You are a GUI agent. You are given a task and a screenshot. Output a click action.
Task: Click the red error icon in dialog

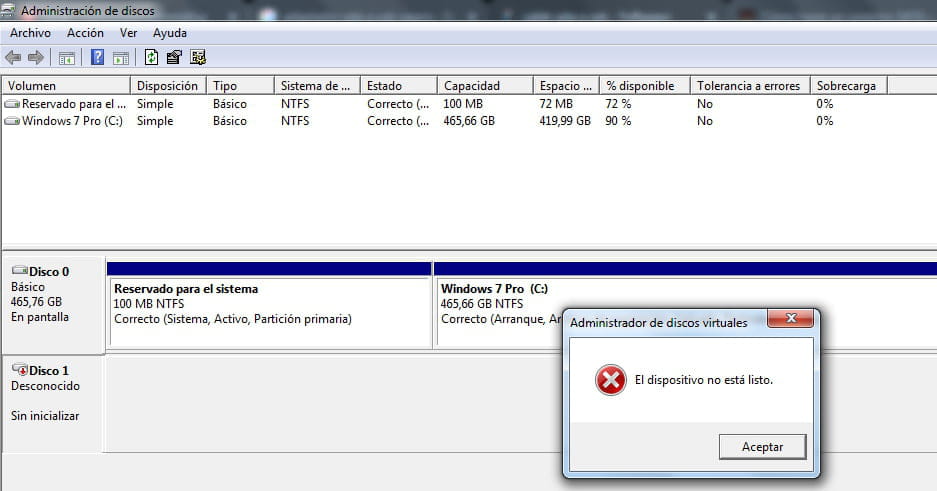coord(611,380)
